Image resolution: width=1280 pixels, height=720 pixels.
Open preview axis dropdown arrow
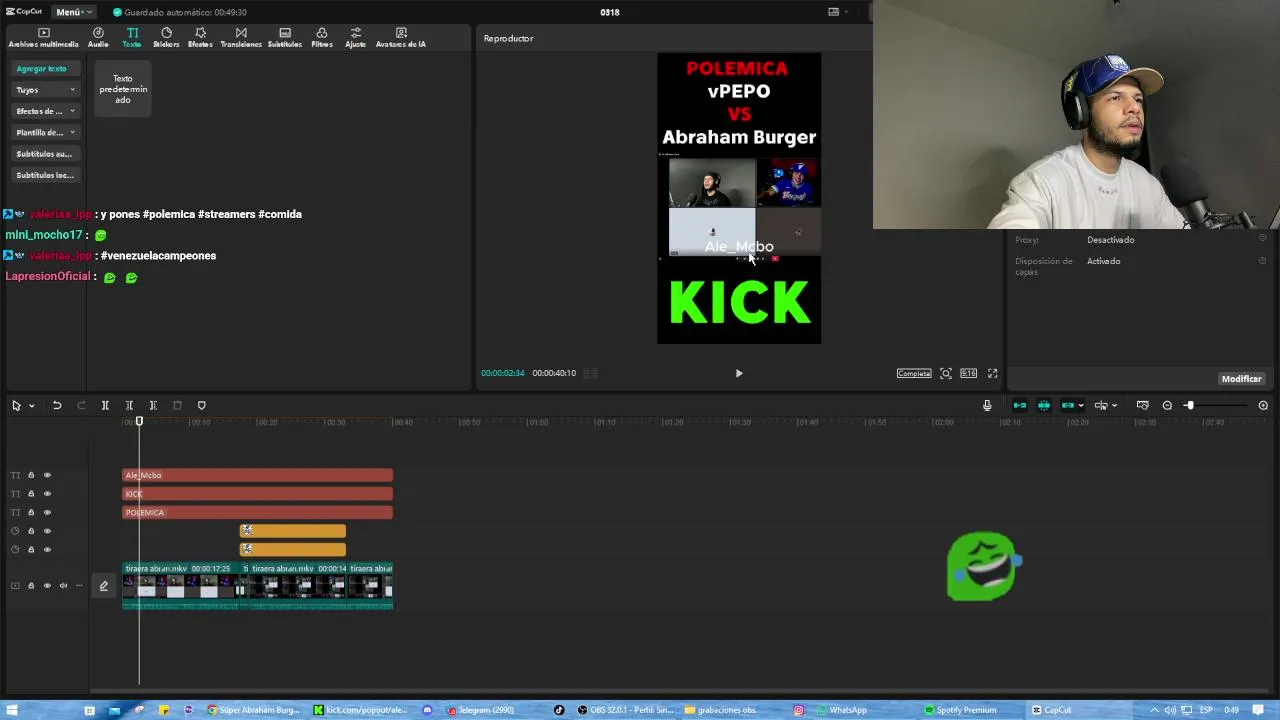click(x=1114, y=405)
